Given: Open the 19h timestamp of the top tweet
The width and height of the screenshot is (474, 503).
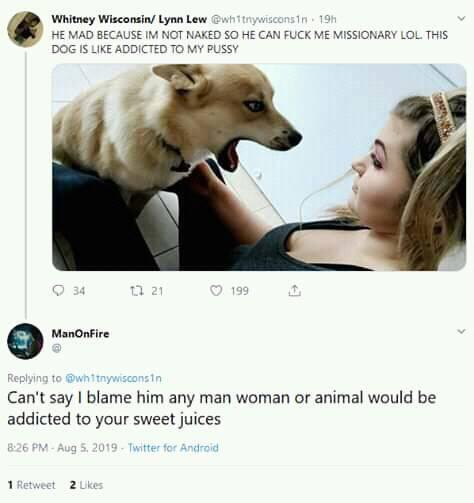Looking at the screenshot, I should [x=327, y=20].
